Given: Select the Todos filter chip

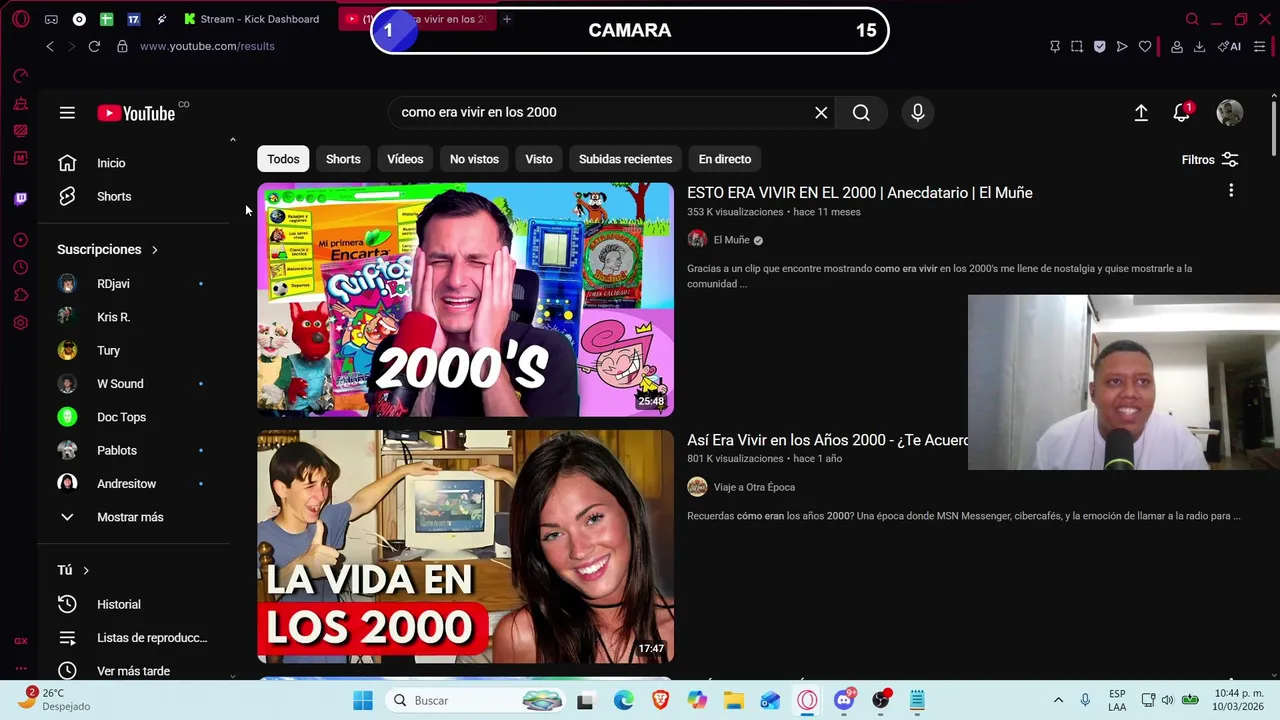Looking at the screenshot, I should coord(283,159).
